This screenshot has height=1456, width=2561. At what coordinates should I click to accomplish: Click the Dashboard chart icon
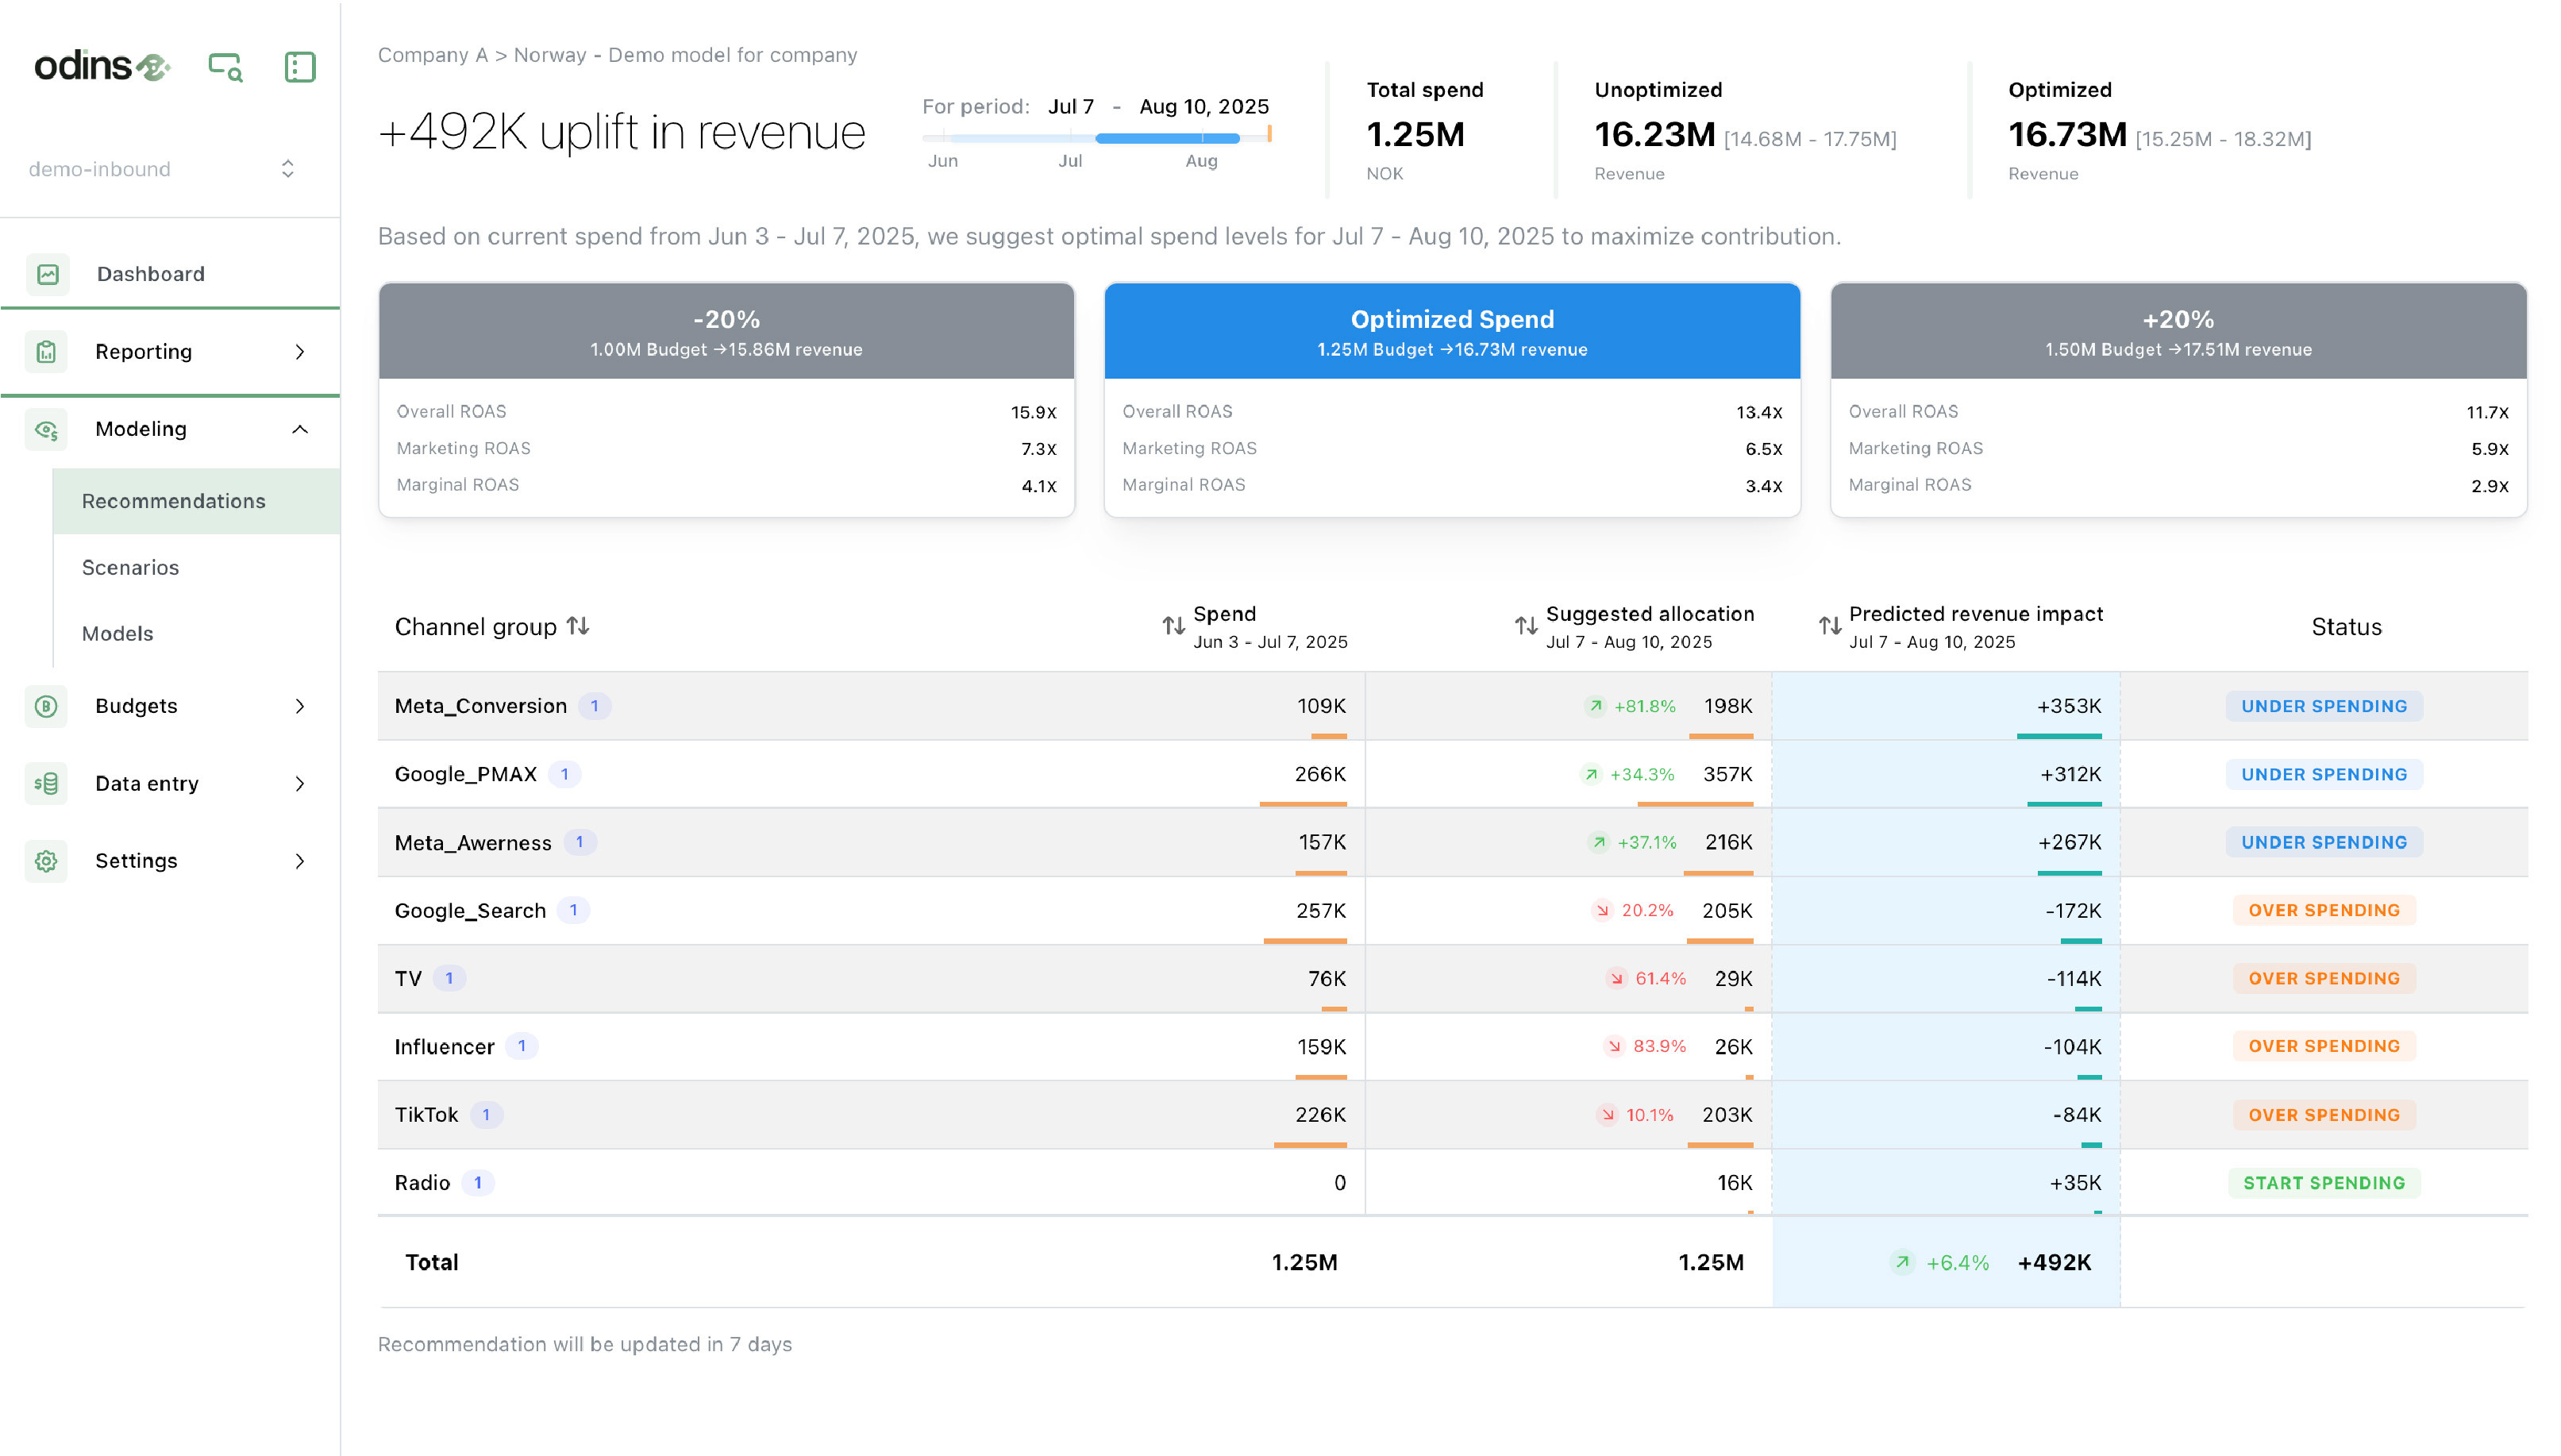pos(47,274)
